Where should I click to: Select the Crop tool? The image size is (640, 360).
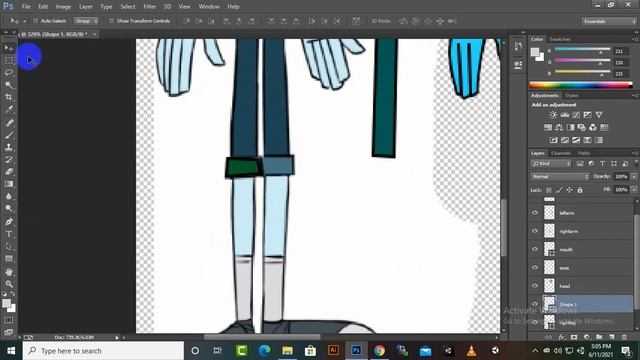[9, 97]
